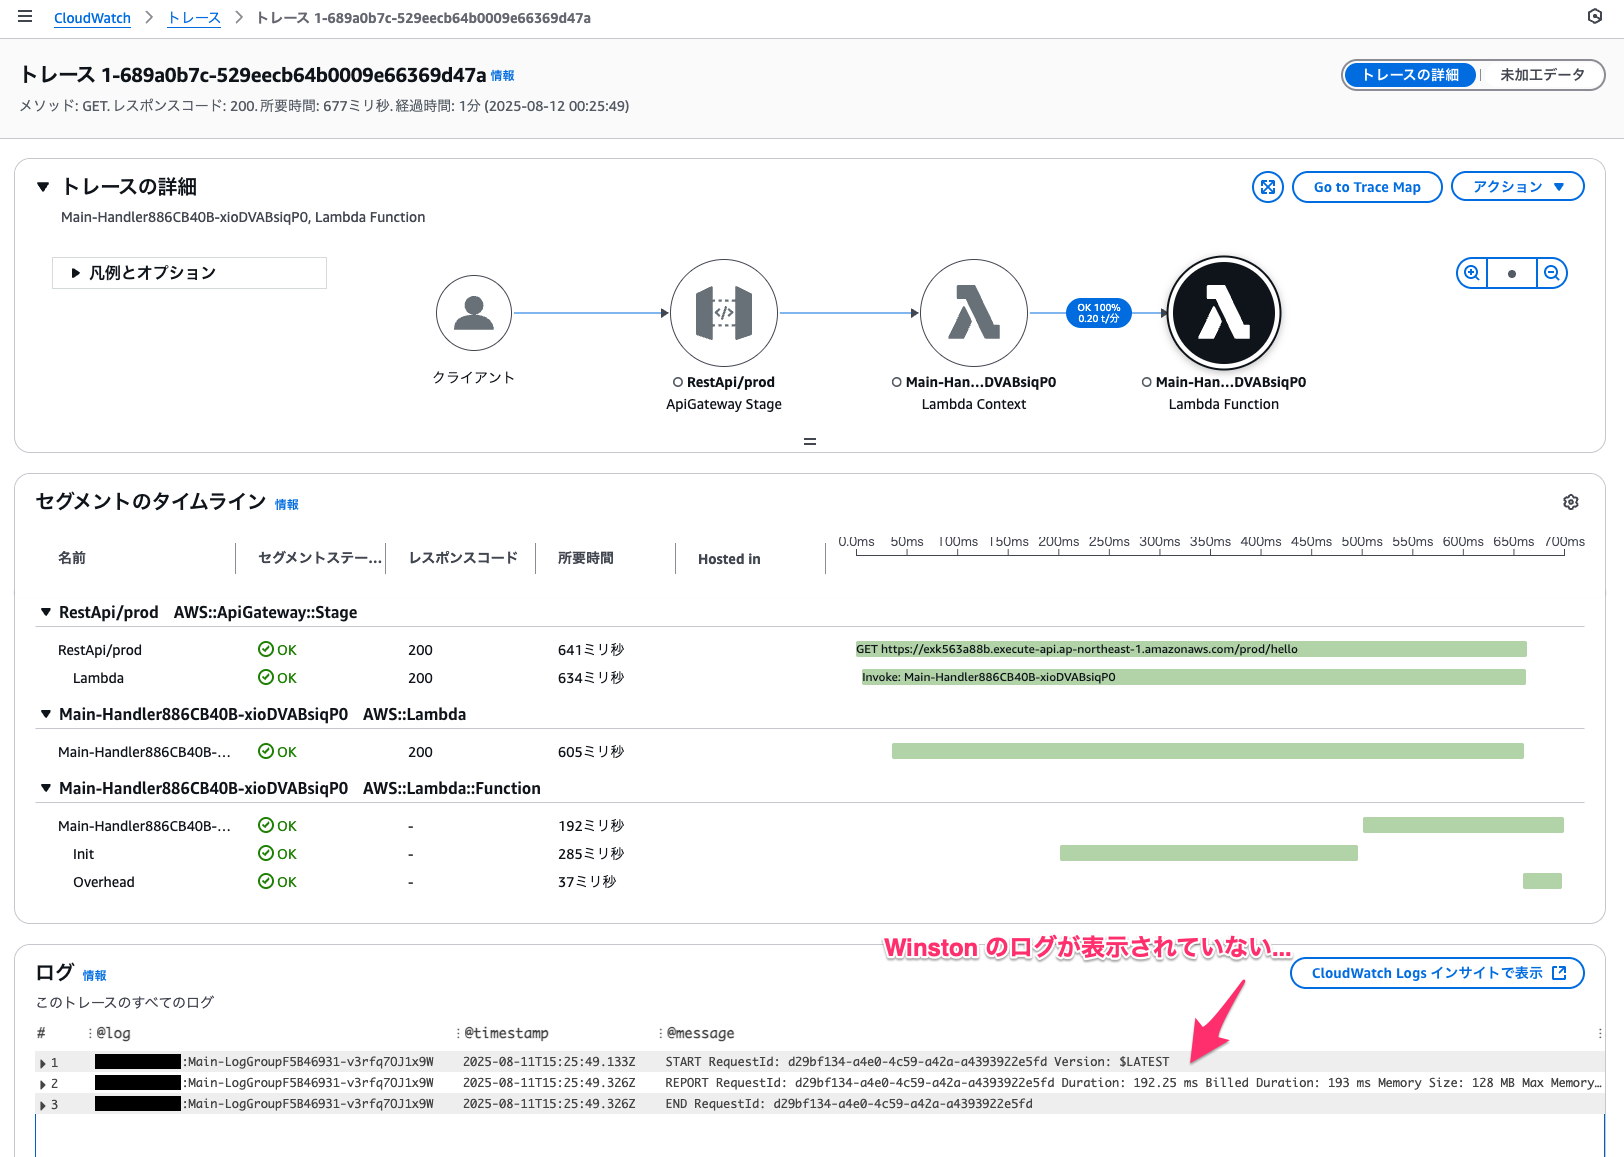Click the GET https://exk563a88b timeline bar
This screenshot has width=1624, height=1157.
click(1191, 649)
